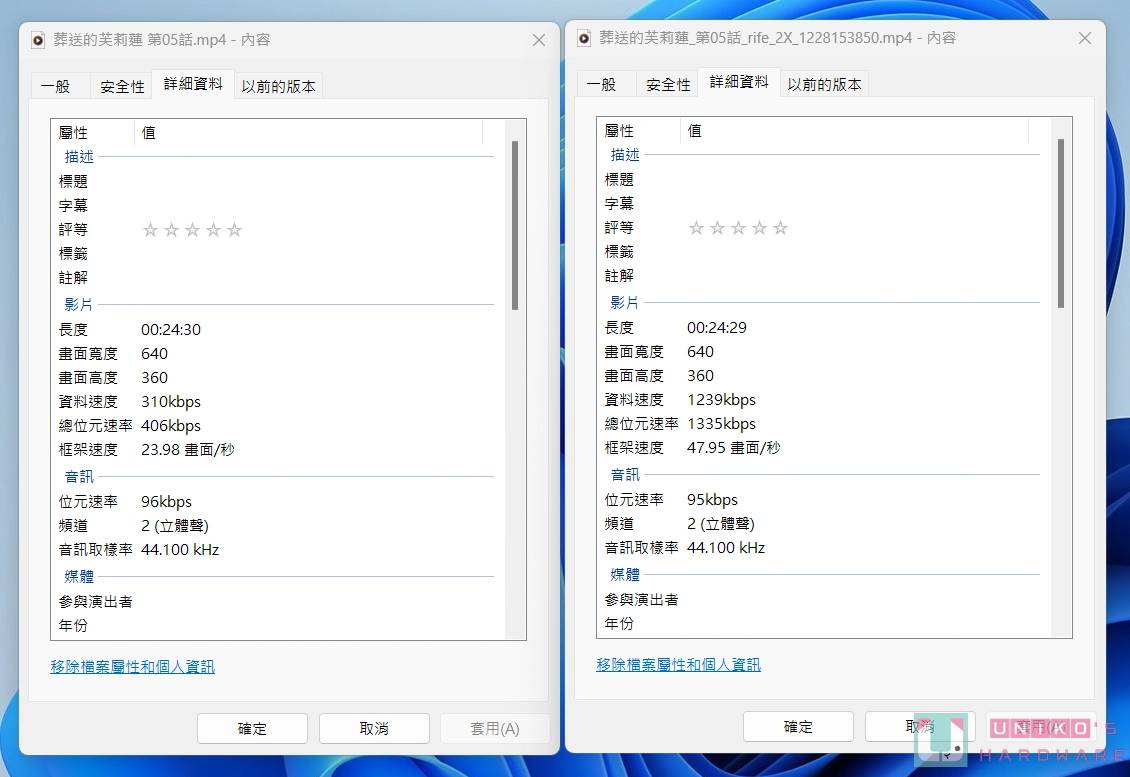Click the scrollbar thumb in rife_2X window's details list
The width and height of the screenshot is (1130, 777).
(x=1061, y=223)
